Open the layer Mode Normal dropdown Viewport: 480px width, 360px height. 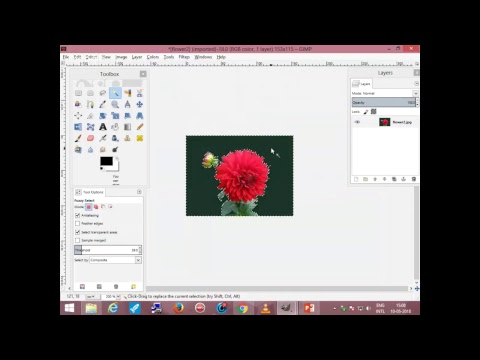pos(385,93)
